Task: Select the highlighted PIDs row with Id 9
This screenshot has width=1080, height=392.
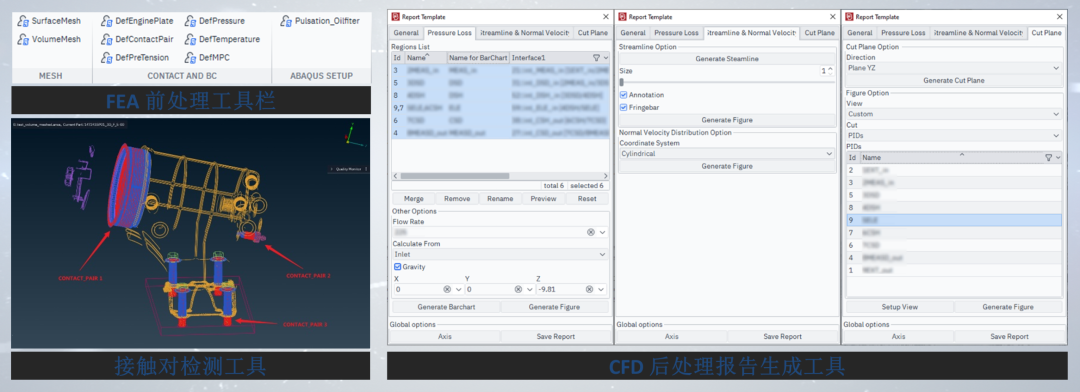Action: [x=953, y=220]
